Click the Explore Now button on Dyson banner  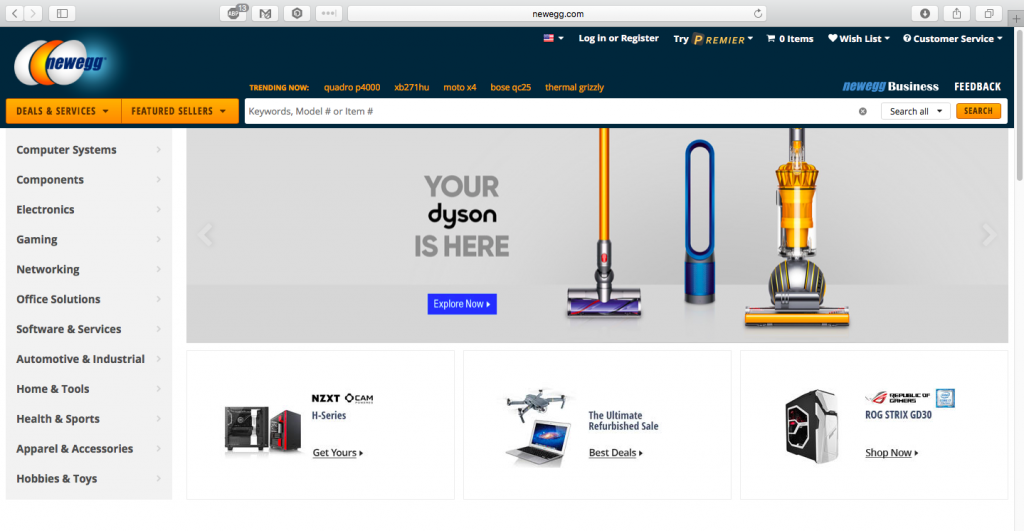coord(462,304)
